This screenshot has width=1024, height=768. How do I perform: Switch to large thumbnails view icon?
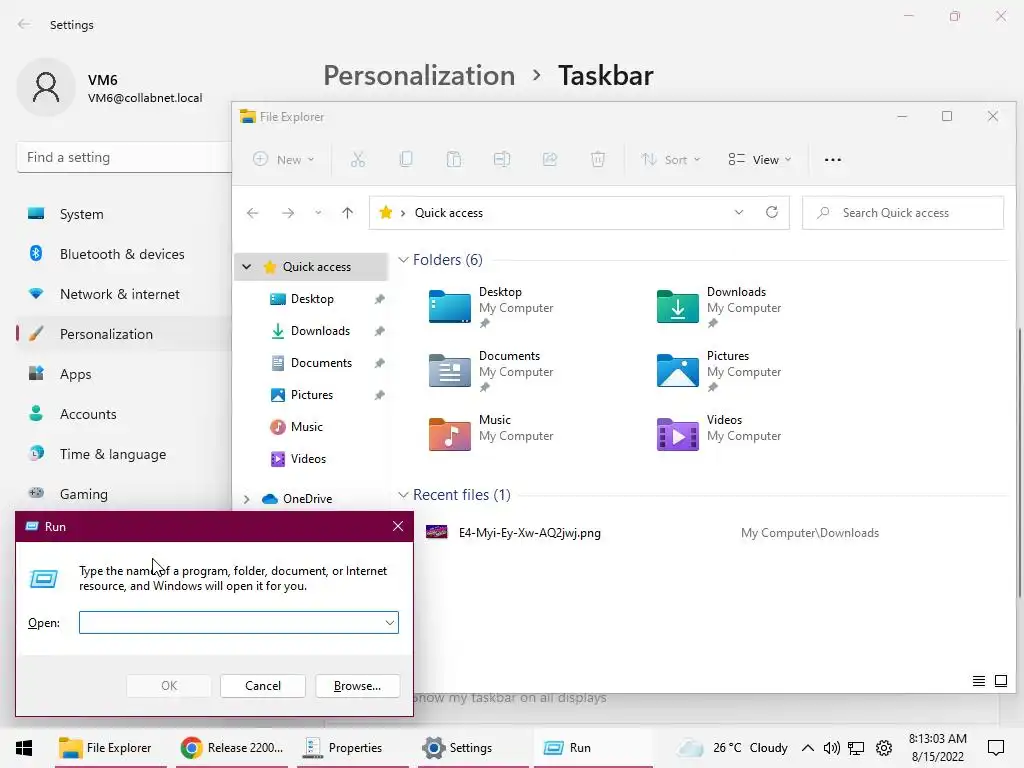(1000, 681)
